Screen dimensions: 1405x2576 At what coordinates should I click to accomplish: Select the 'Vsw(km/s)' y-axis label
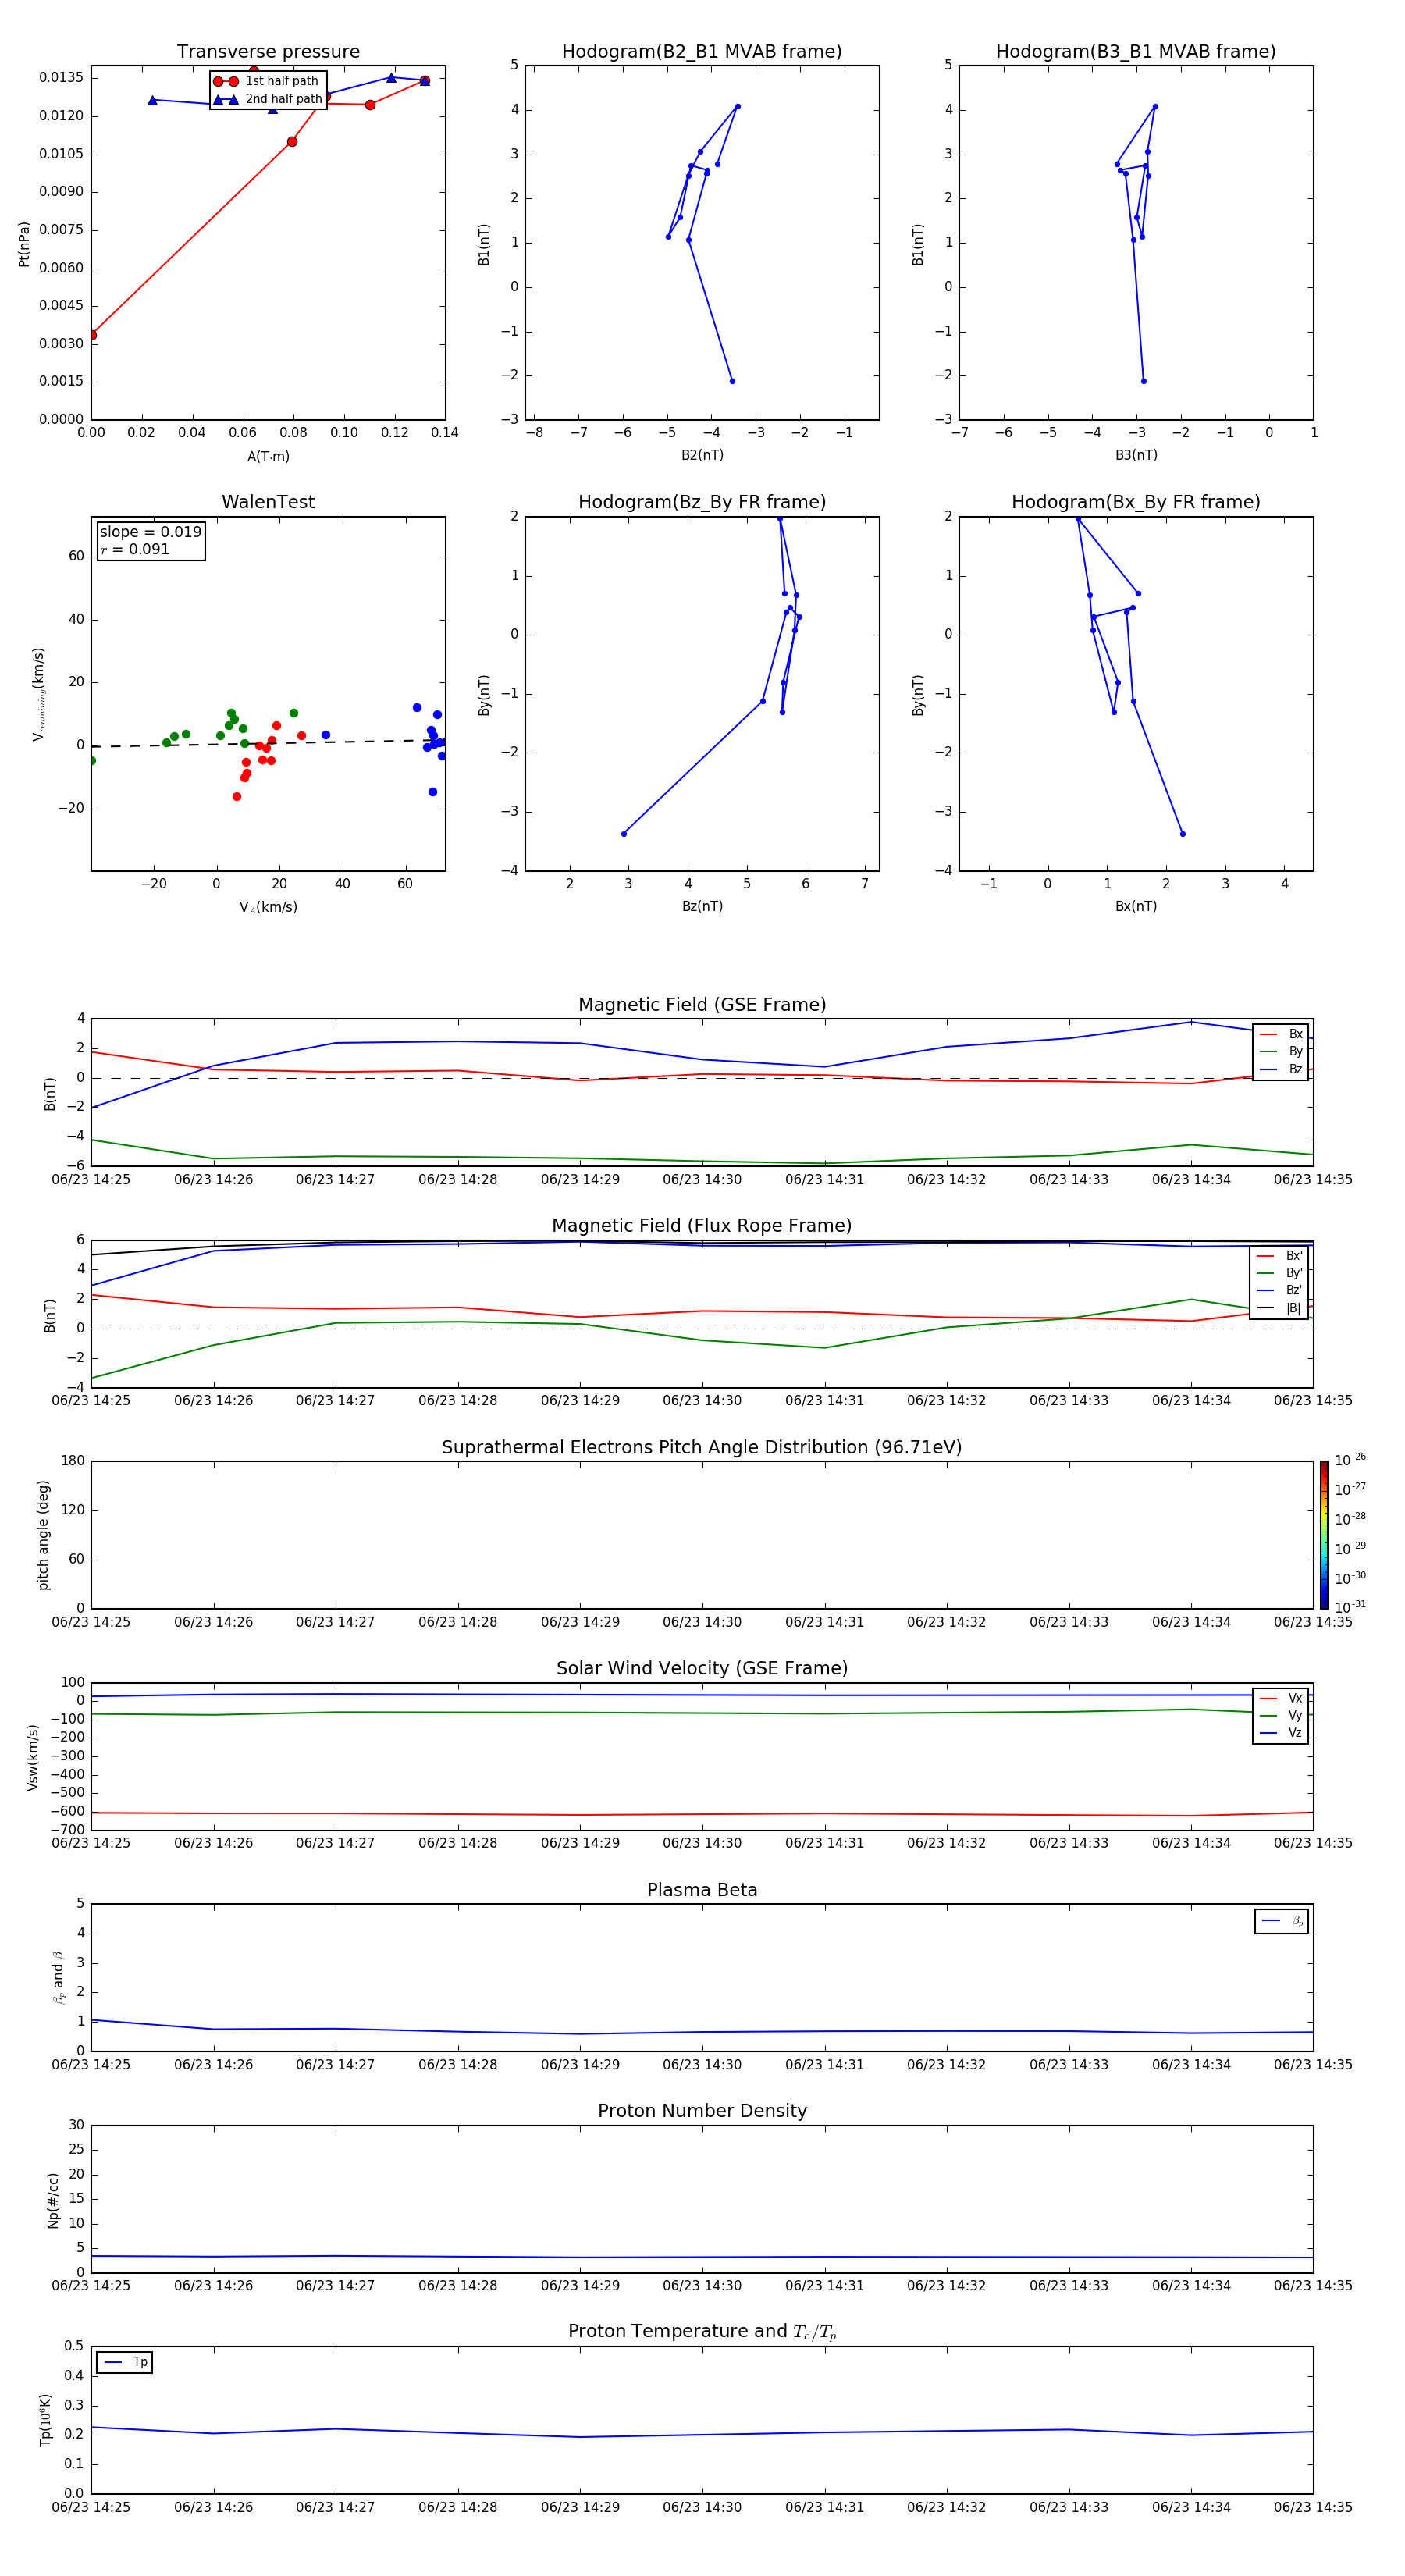[32, 1757]
